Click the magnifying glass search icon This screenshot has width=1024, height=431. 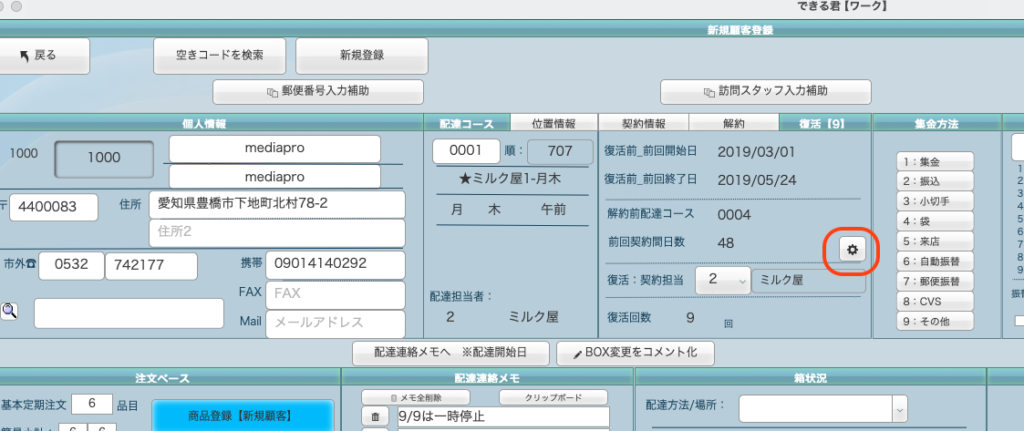click(9, 312)
